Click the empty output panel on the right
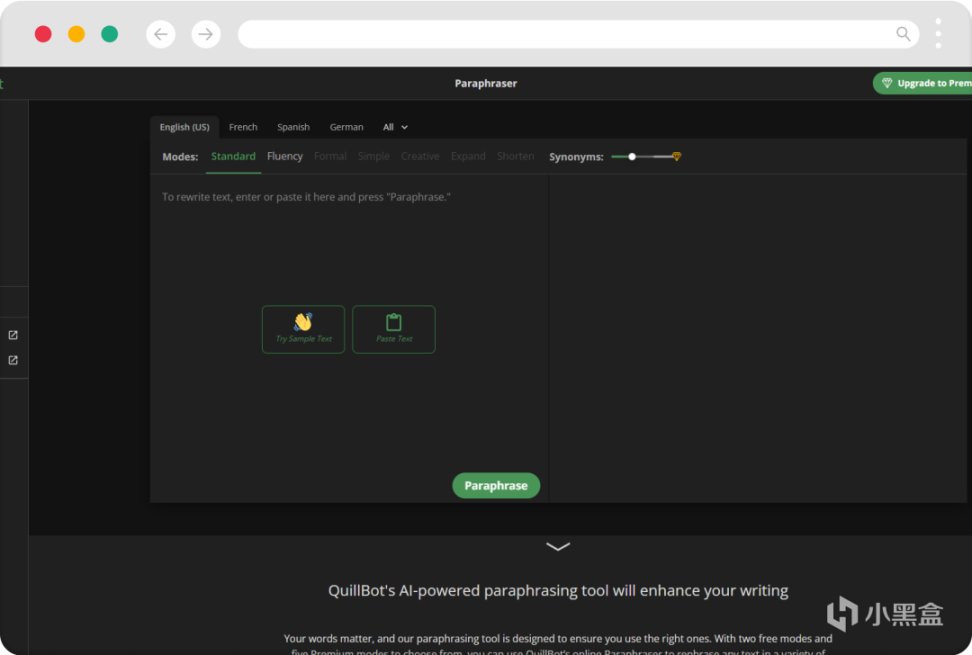The height and width of the screenshot is (655, 972). pos(758,338)
